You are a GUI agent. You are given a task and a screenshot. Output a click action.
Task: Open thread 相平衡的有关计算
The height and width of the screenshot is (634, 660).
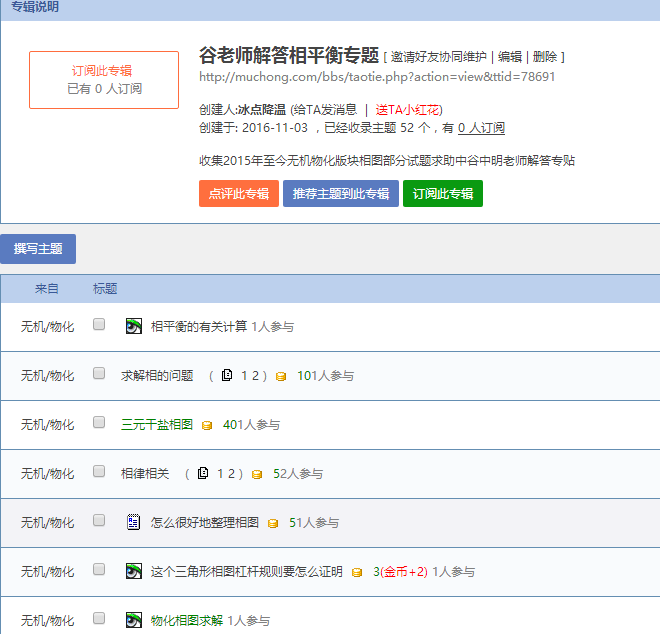click(199, 326)
